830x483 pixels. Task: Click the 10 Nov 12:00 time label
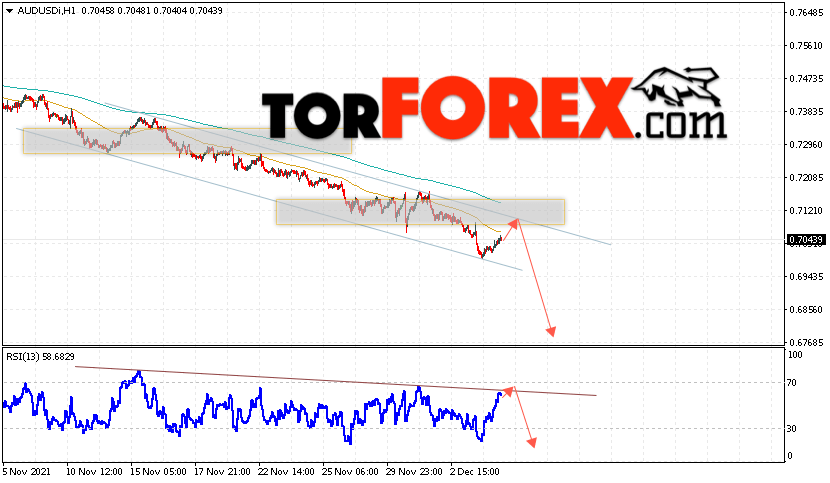coord(94,471)
